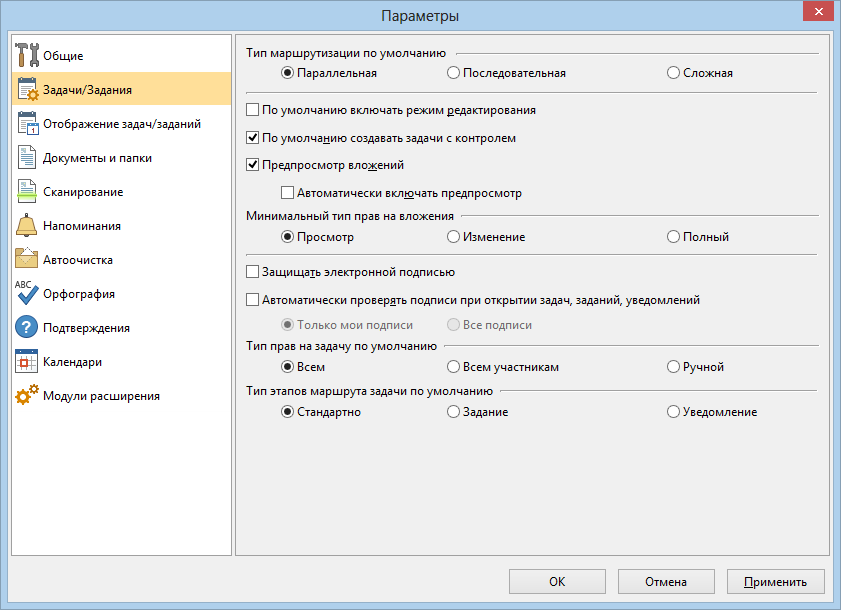Open the Орфография ABC checkmark icon
841x610 pixels.
[x=27, y=293]
